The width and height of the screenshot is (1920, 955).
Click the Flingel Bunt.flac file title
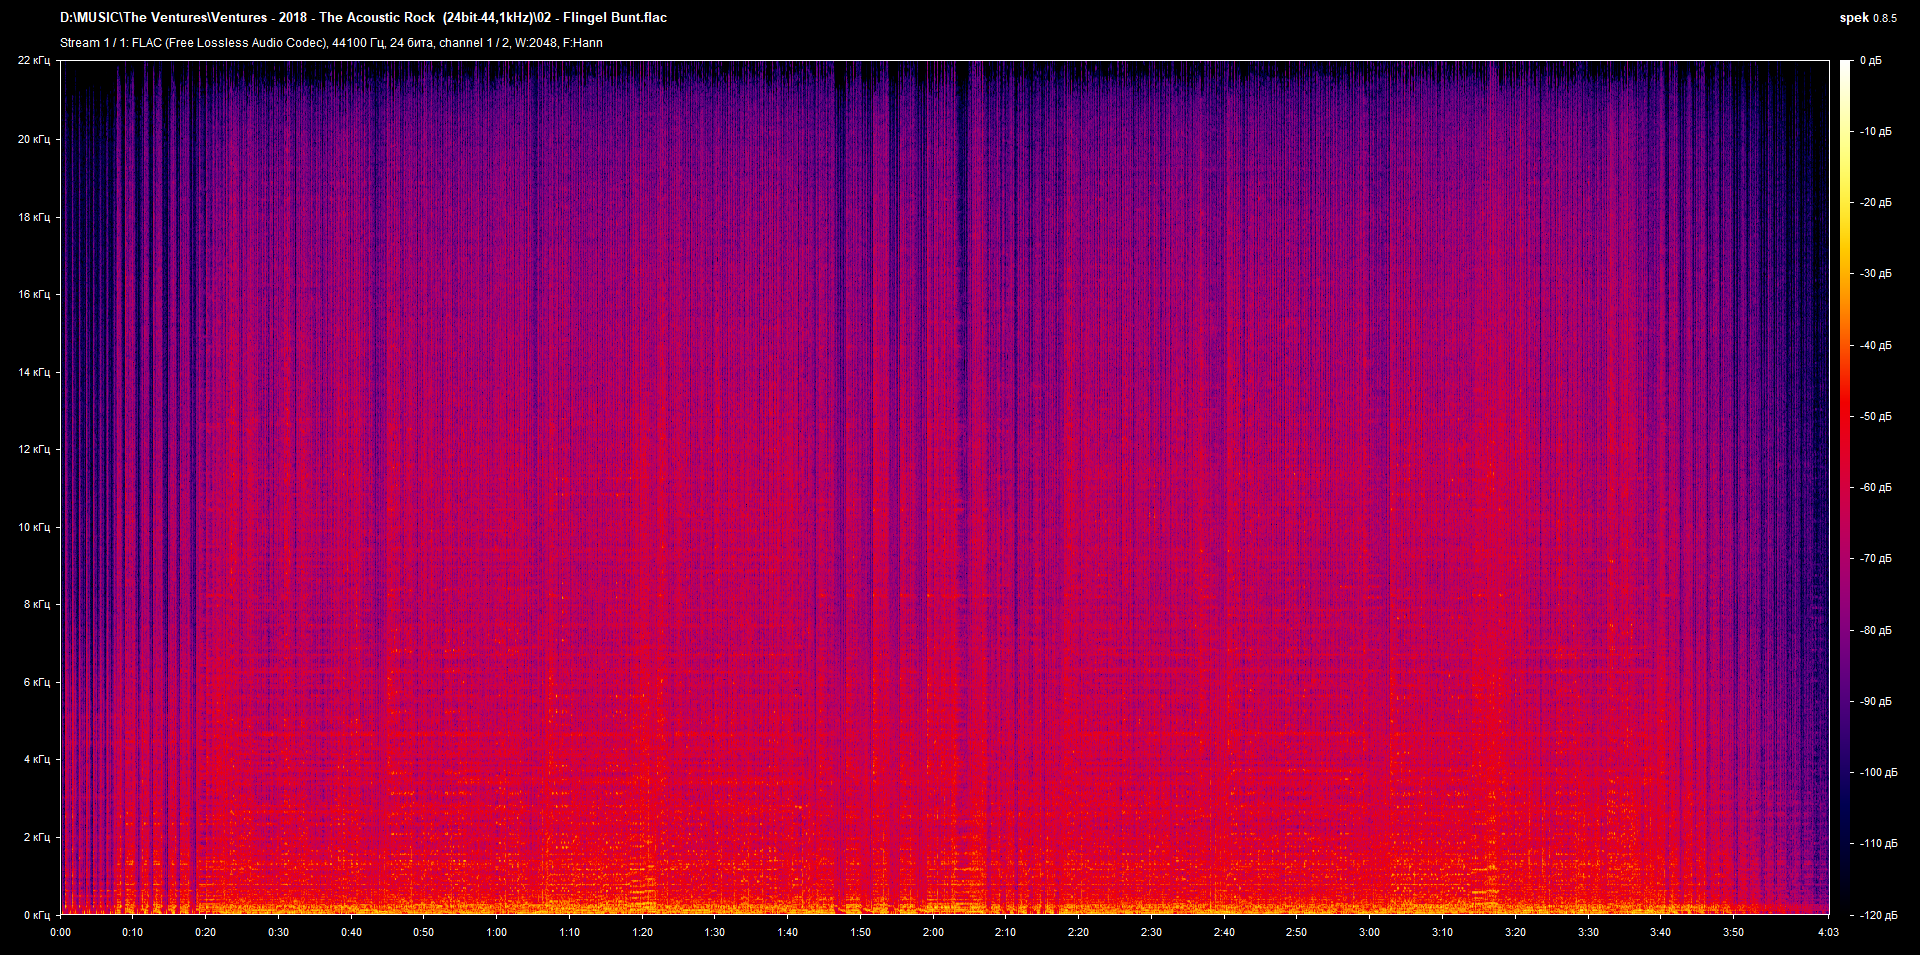[x=614, y=17]
